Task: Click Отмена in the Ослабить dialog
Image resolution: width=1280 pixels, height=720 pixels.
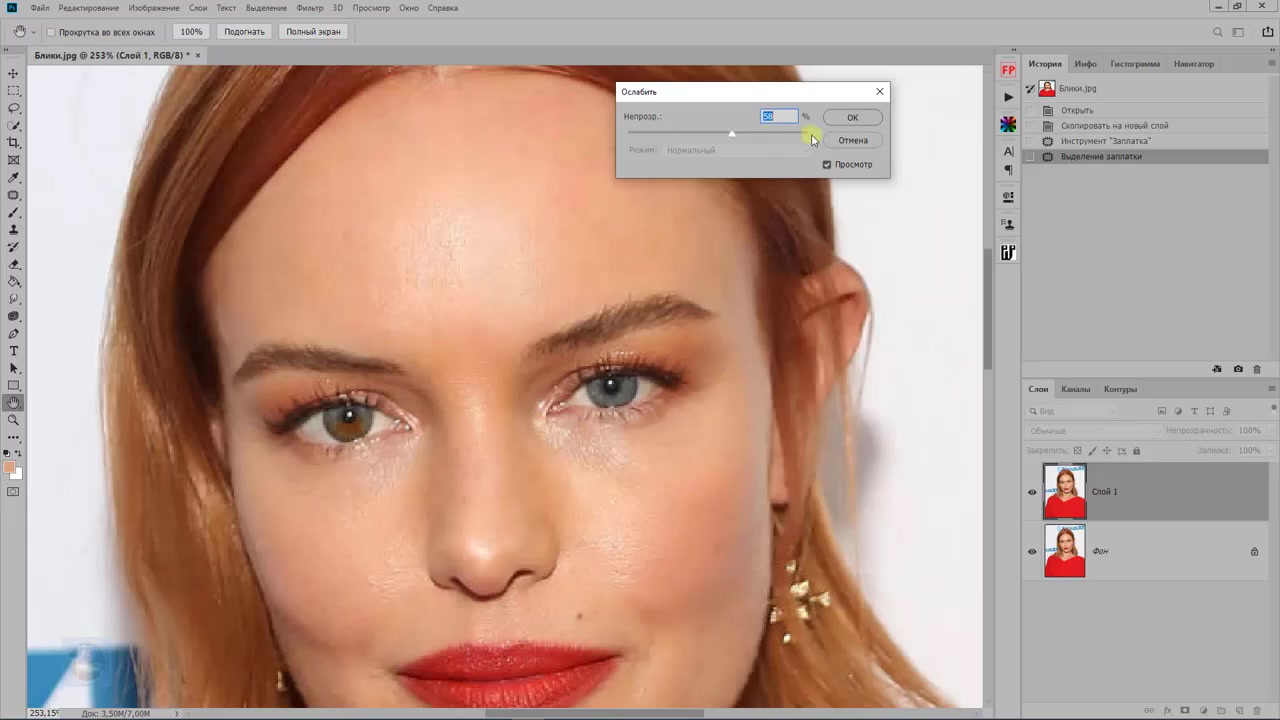Action: click(853, 140)
